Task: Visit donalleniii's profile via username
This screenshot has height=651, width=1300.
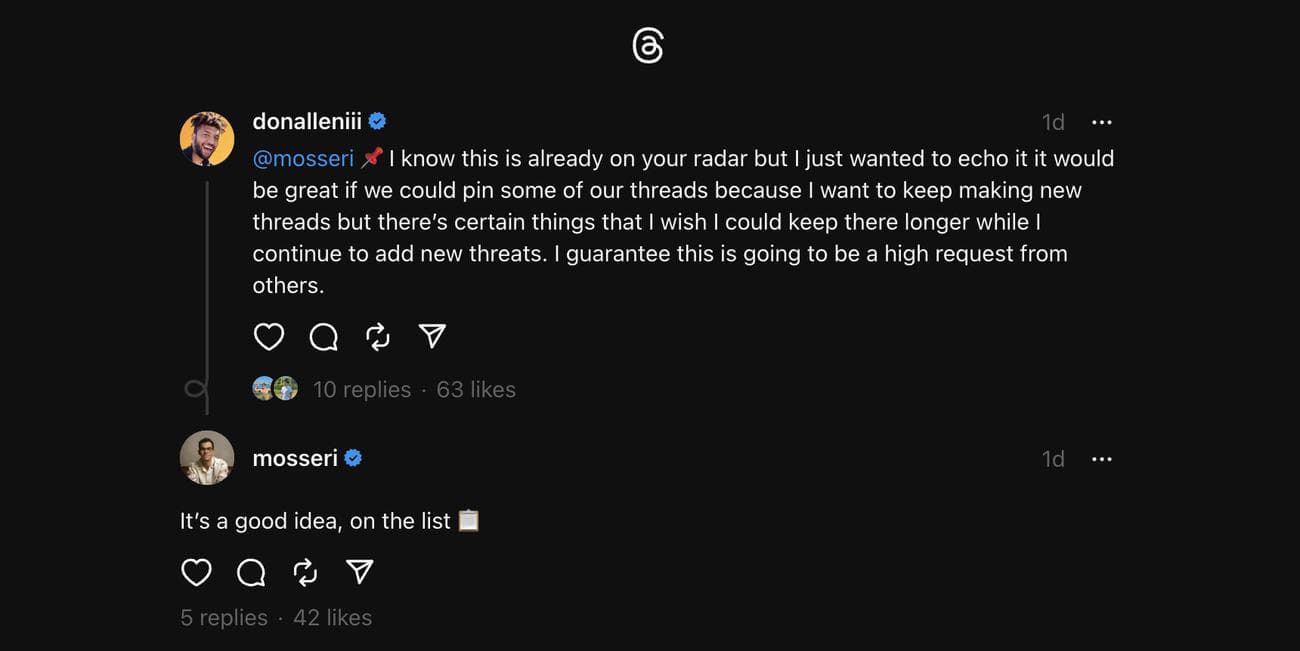Action: click(307, 122)
